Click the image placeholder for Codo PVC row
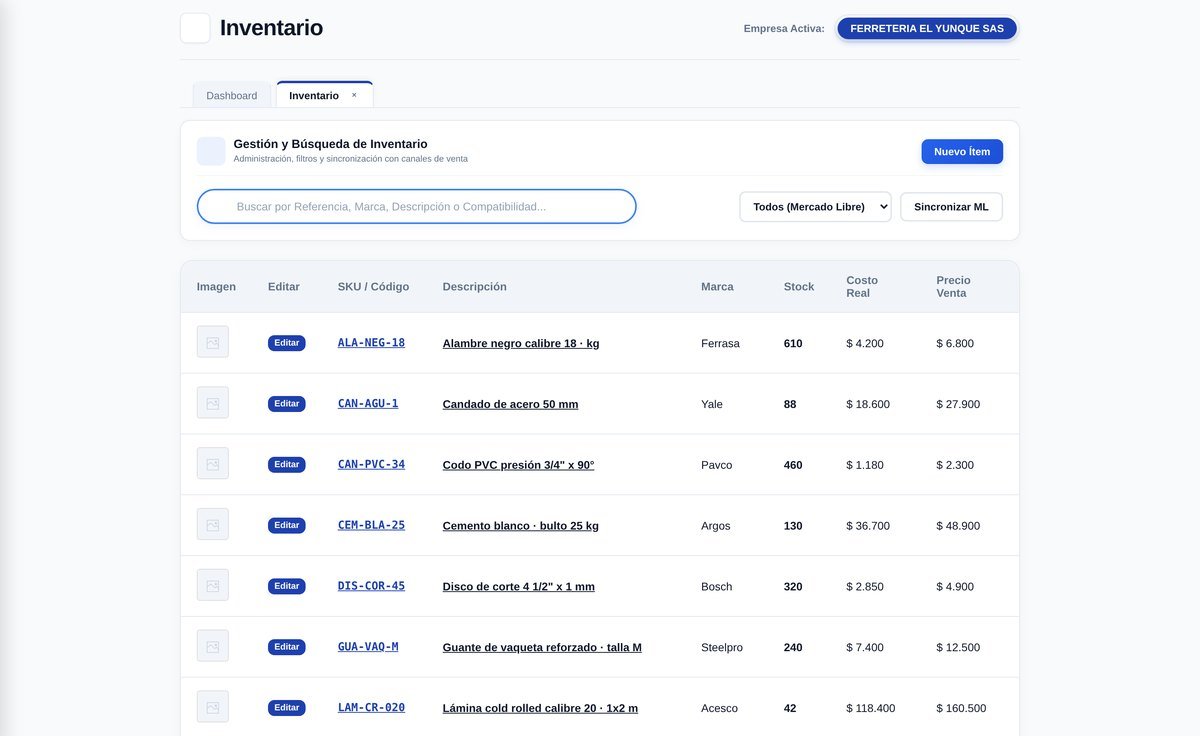The height and width of the screenshot is (736, 1200). [213, 464]
